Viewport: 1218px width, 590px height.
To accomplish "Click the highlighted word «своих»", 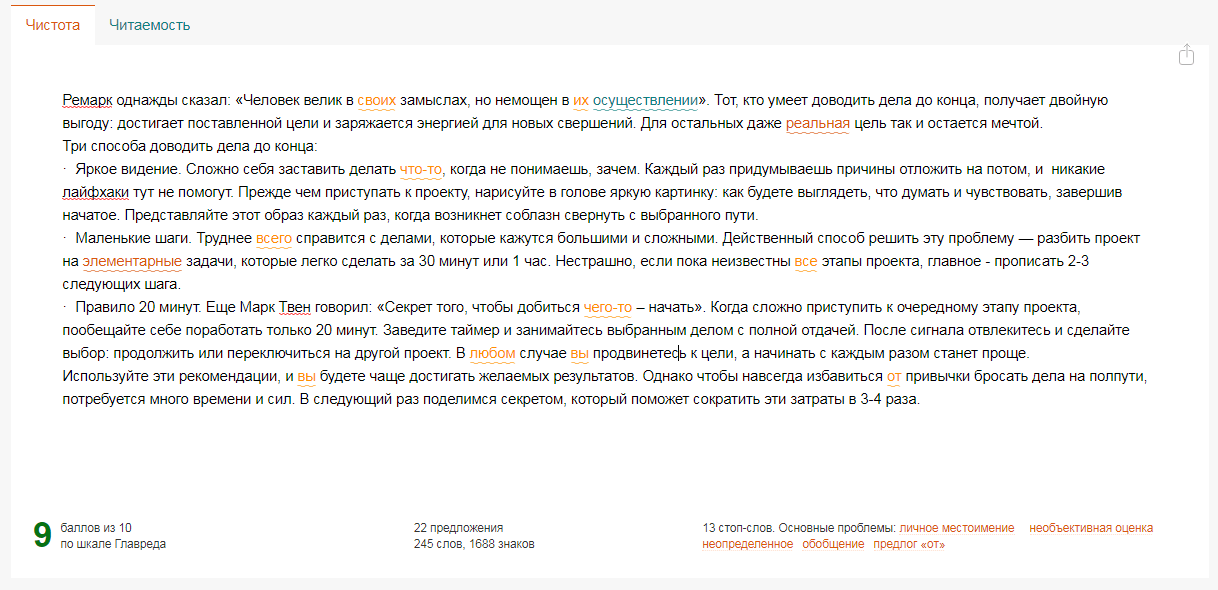I will click(x=377, y=100).
